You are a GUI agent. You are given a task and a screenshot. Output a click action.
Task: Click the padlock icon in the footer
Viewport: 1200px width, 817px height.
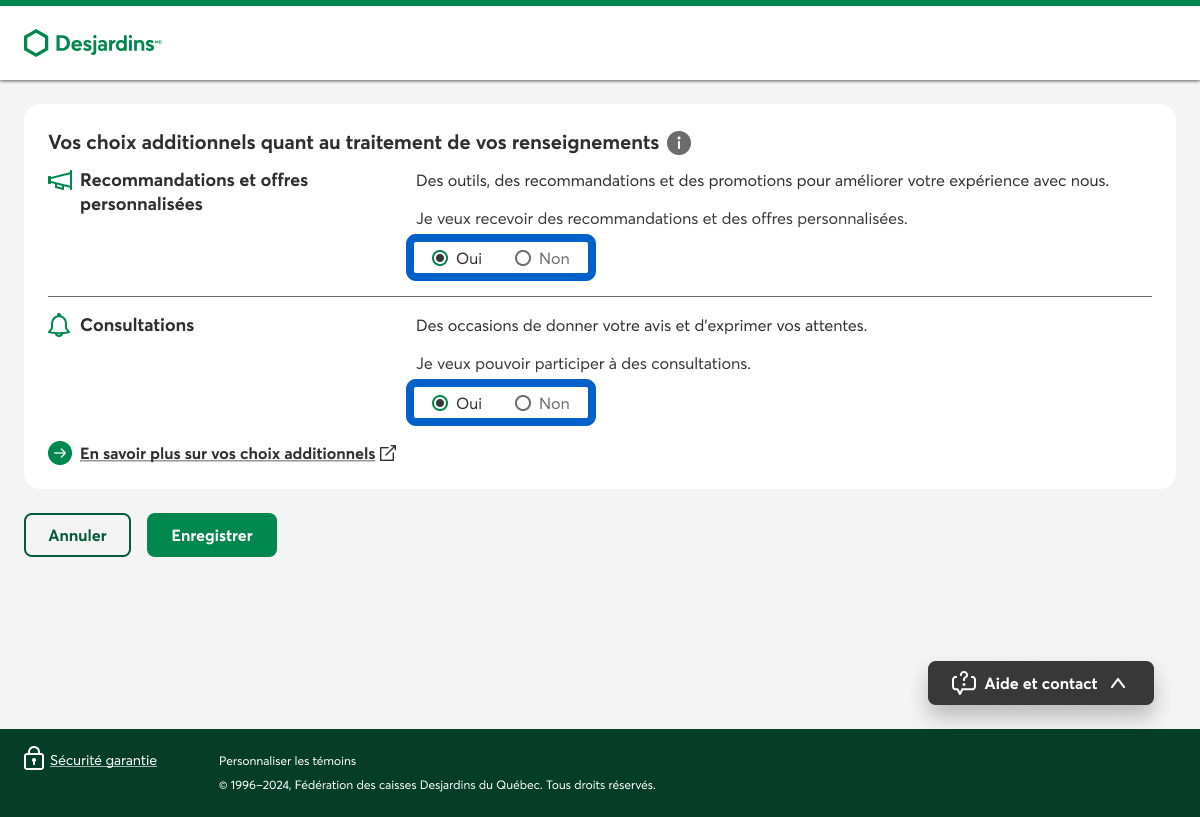coord(34,758)
